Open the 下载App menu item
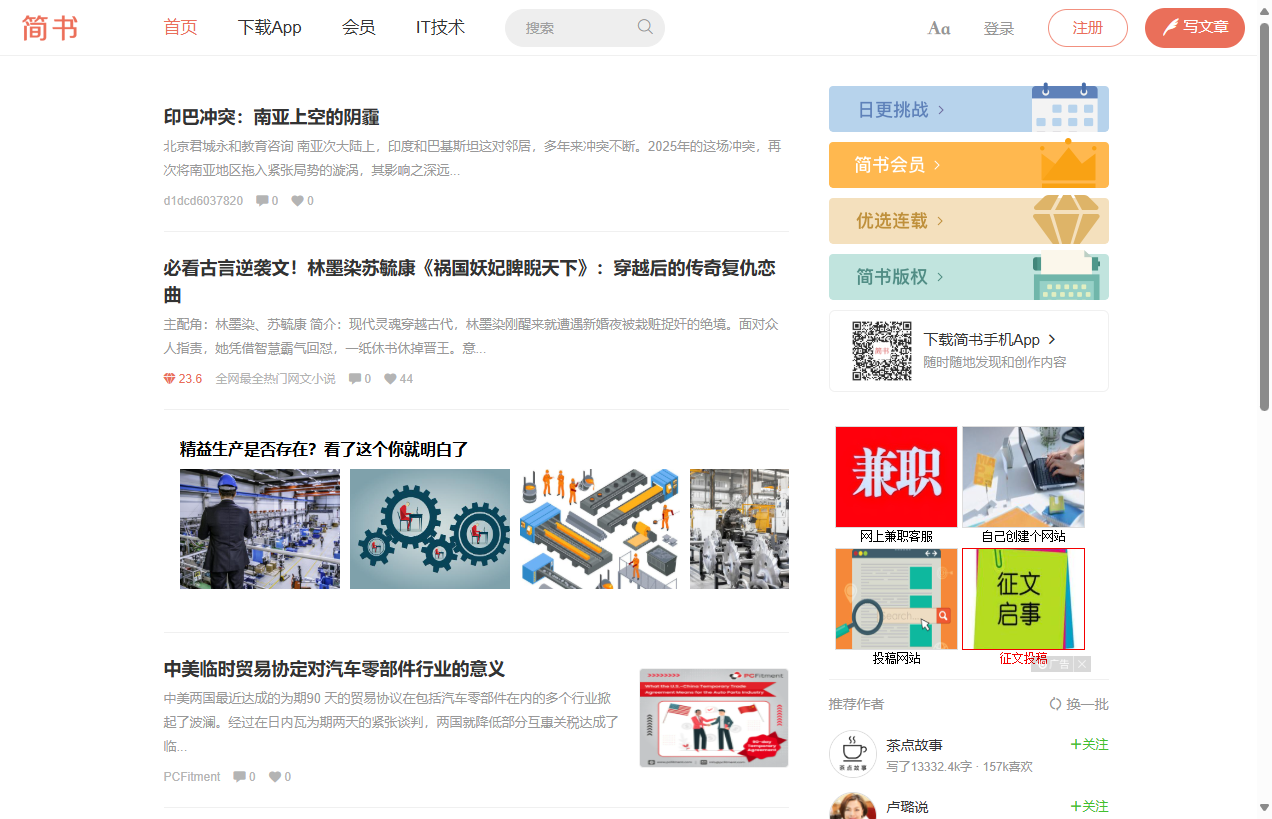1272x819 pixels. click(x=270, y=27)
